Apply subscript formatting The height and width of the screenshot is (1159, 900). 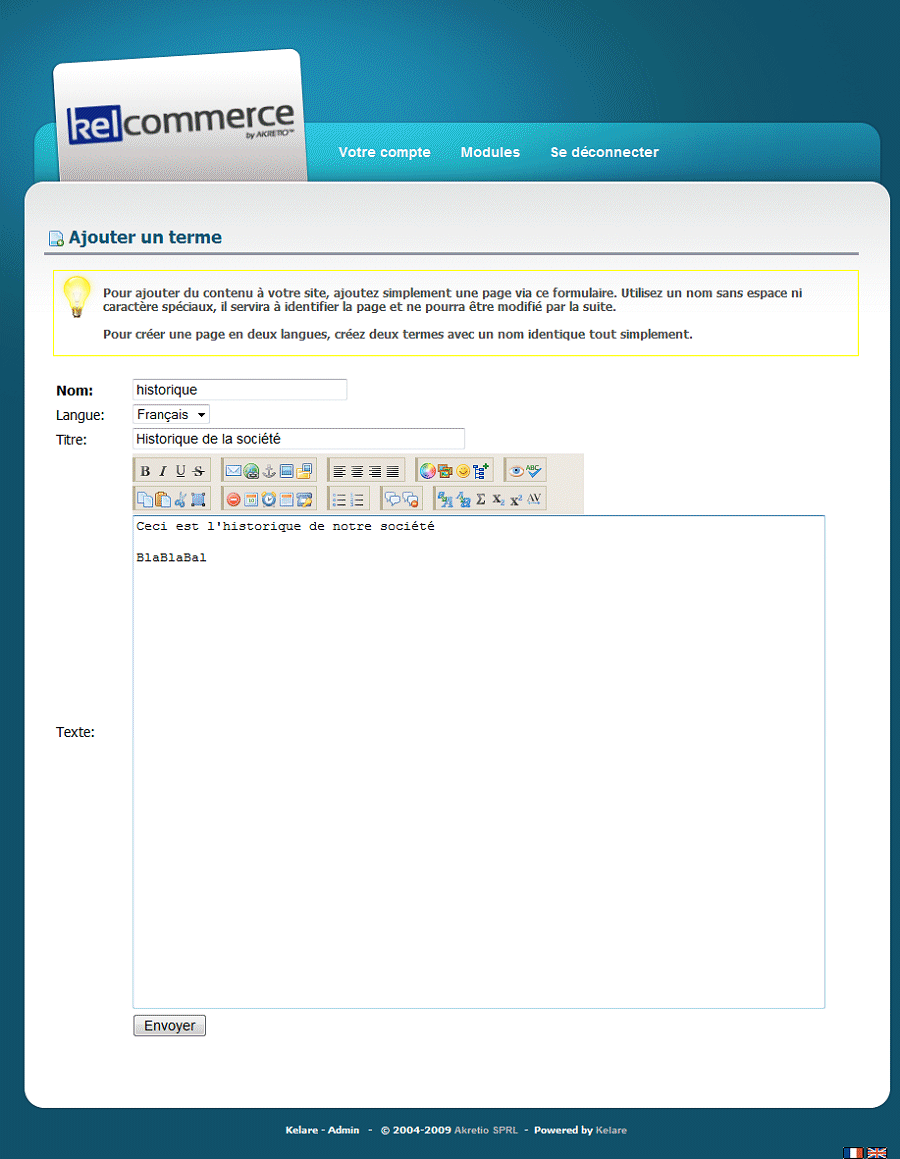click(498, 499)
